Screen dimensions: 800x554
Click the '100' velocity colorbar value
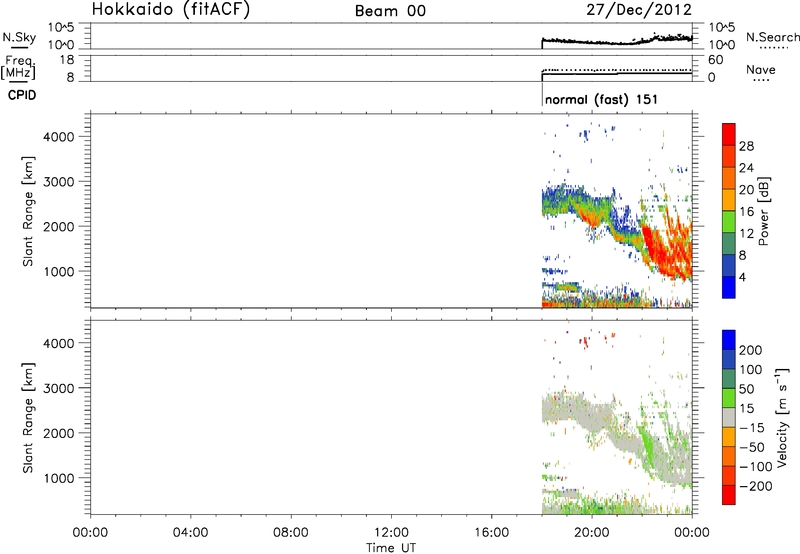[751, 370]
